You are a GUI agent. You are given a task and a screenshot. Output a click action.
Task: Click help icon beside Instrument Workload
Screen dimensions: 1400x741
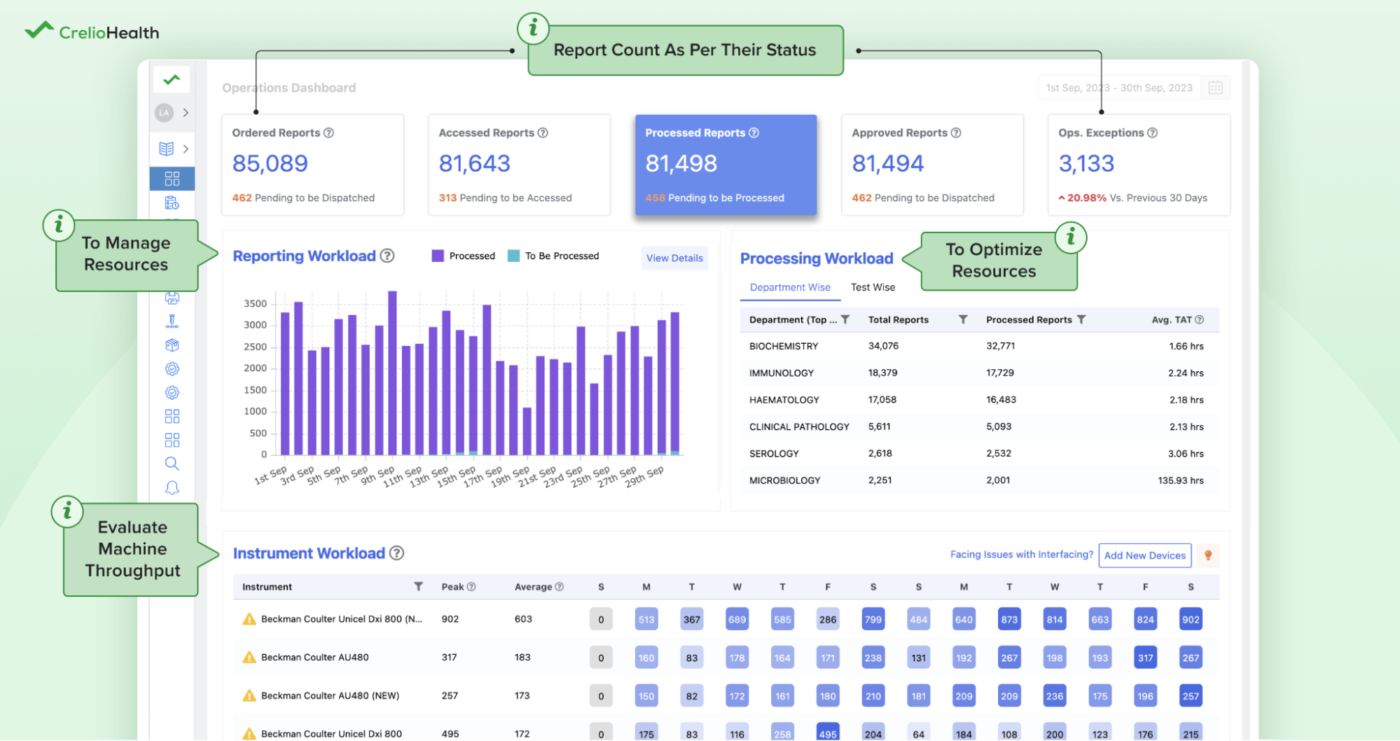396,553
